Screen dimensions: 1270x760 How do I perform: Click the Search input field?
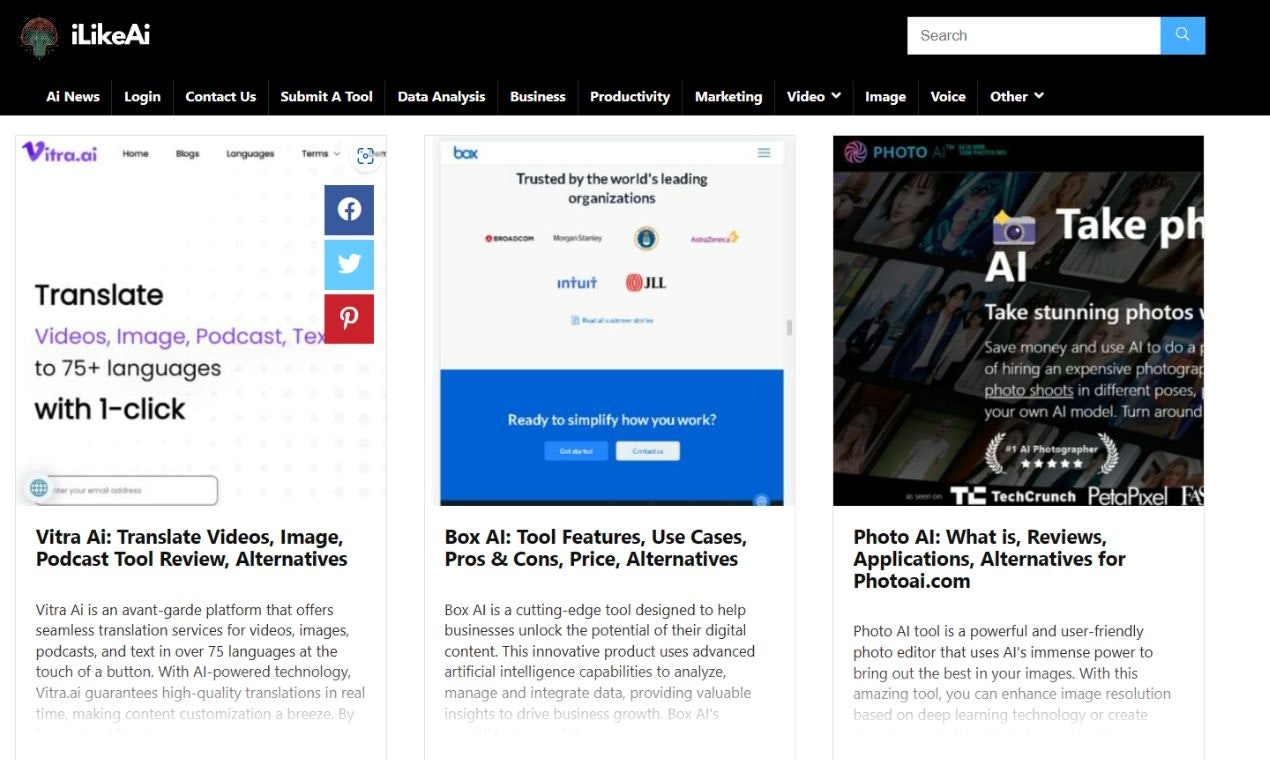click(1033, 35)
